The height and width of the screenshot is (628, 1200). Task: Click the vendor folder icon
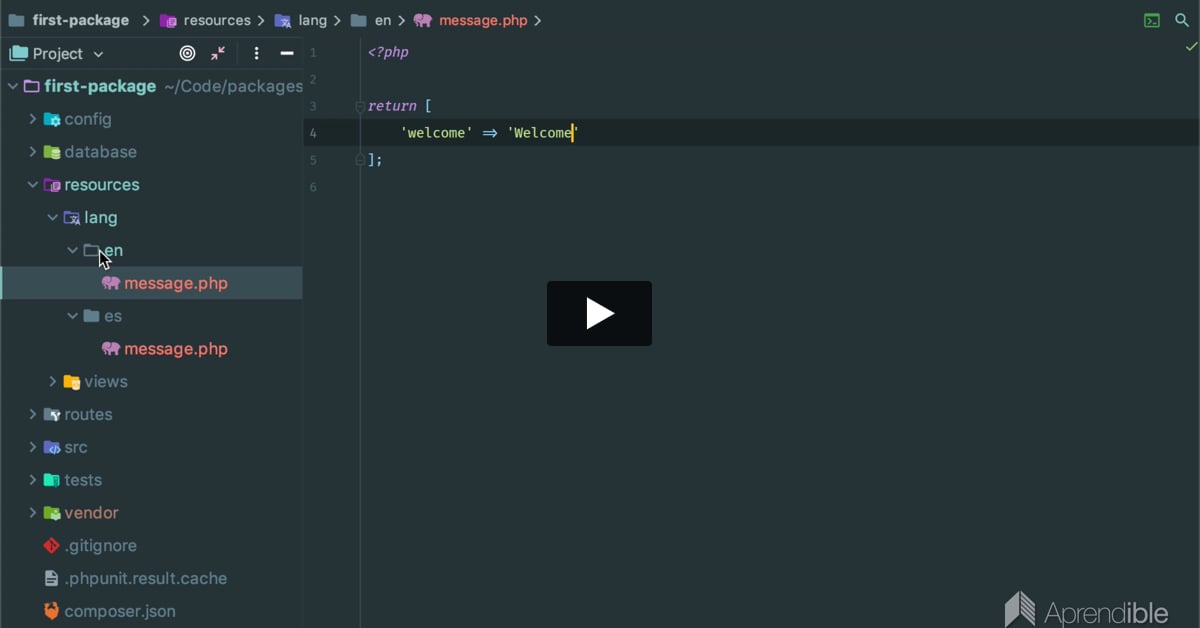tap(52, 513)
